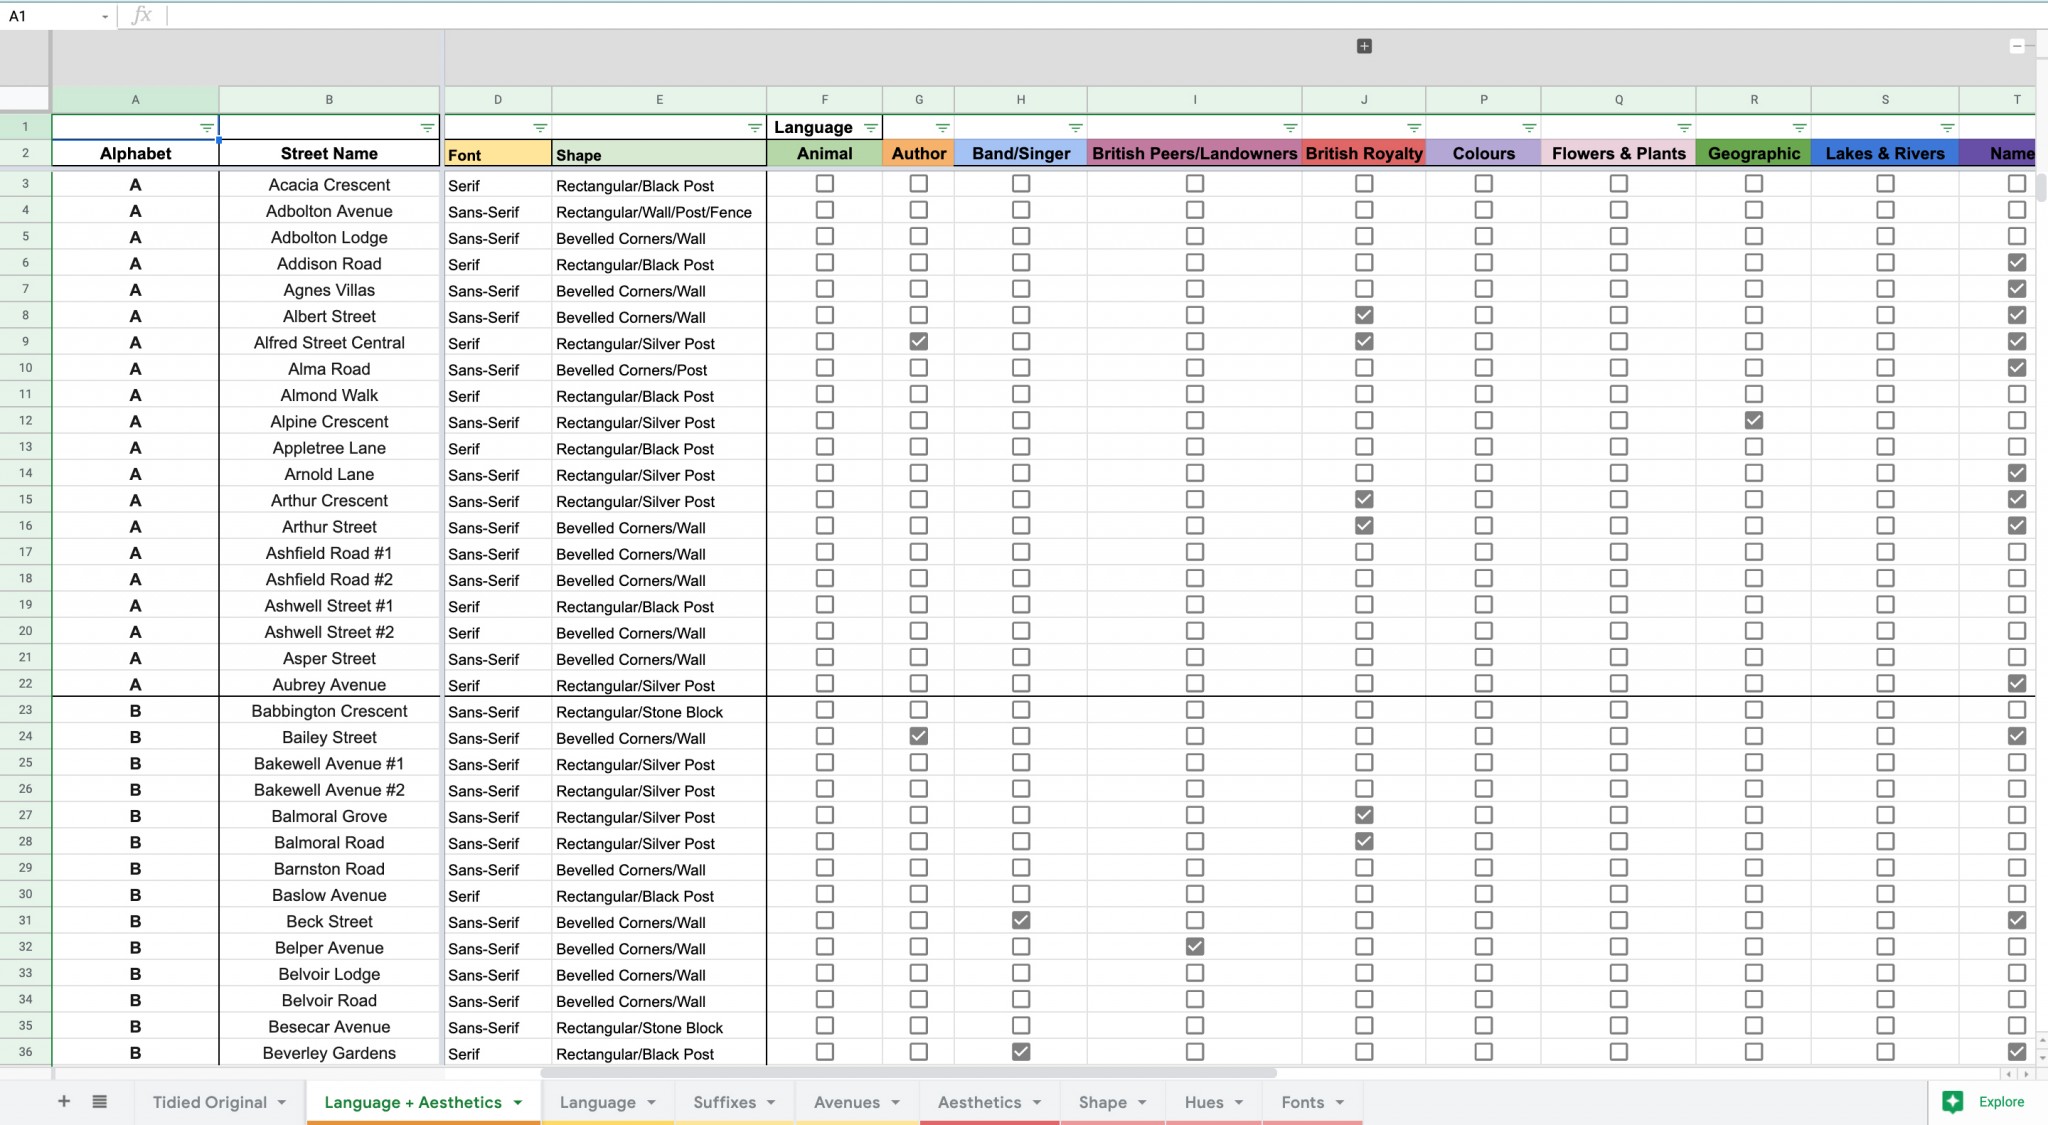Open the Name Box dropdown arrow
This screenshot has height=1125, width=2048.
104,16
